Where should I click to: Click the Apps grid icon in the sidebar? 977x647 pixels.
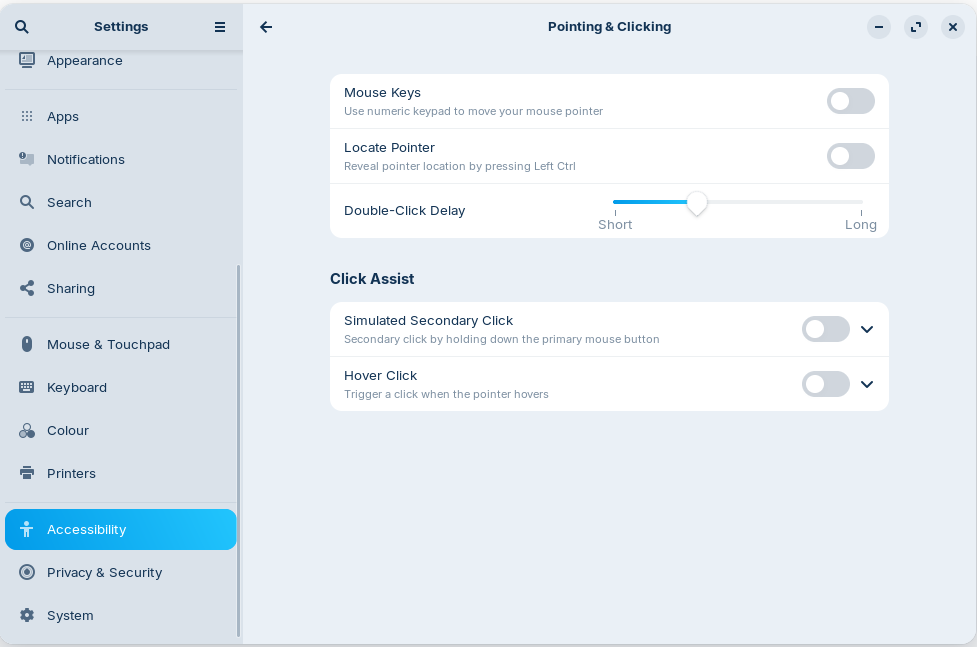tap(27, 117)
